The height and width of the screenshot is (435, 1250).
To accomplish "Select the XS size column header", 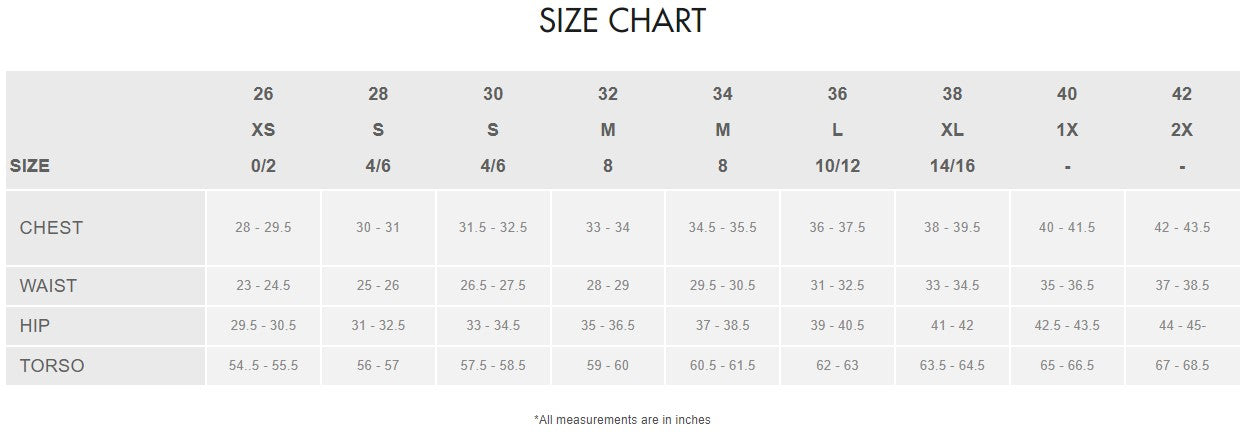I will pyautogui.click(x=263, y=130).
